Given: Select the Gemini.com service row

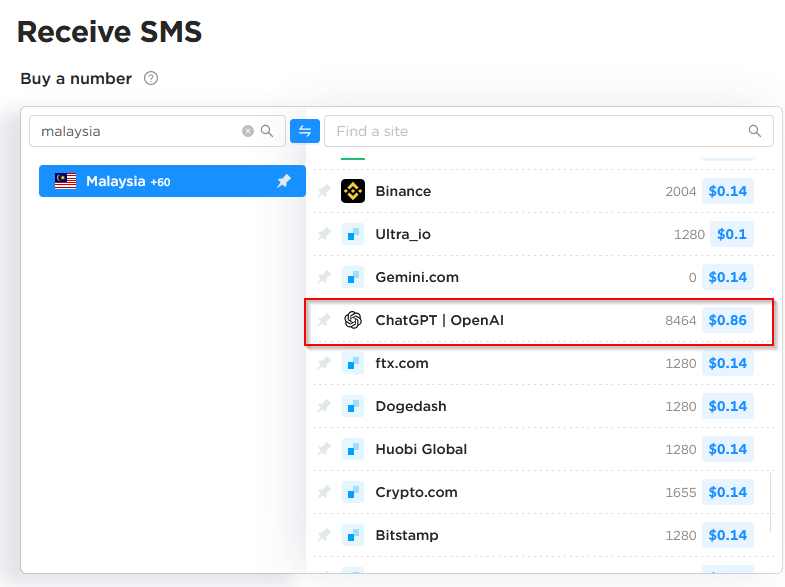Looking at the screenshot, I should coord(543,277).
